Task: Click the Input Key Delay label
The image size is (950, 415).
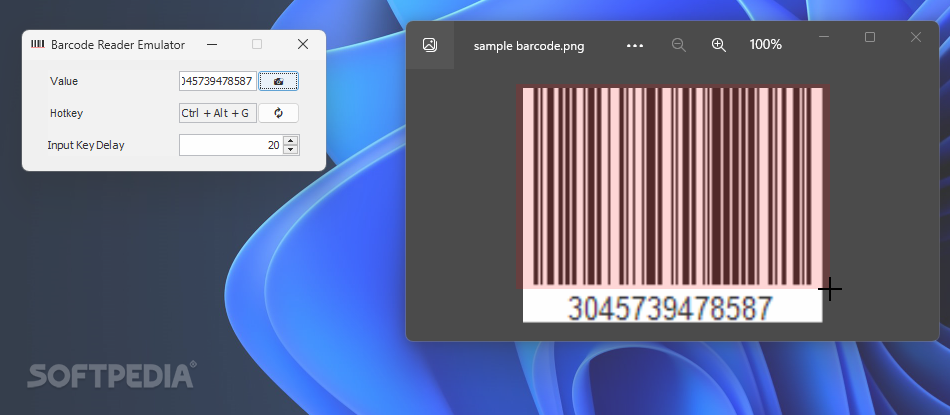Action: point(85,145)
